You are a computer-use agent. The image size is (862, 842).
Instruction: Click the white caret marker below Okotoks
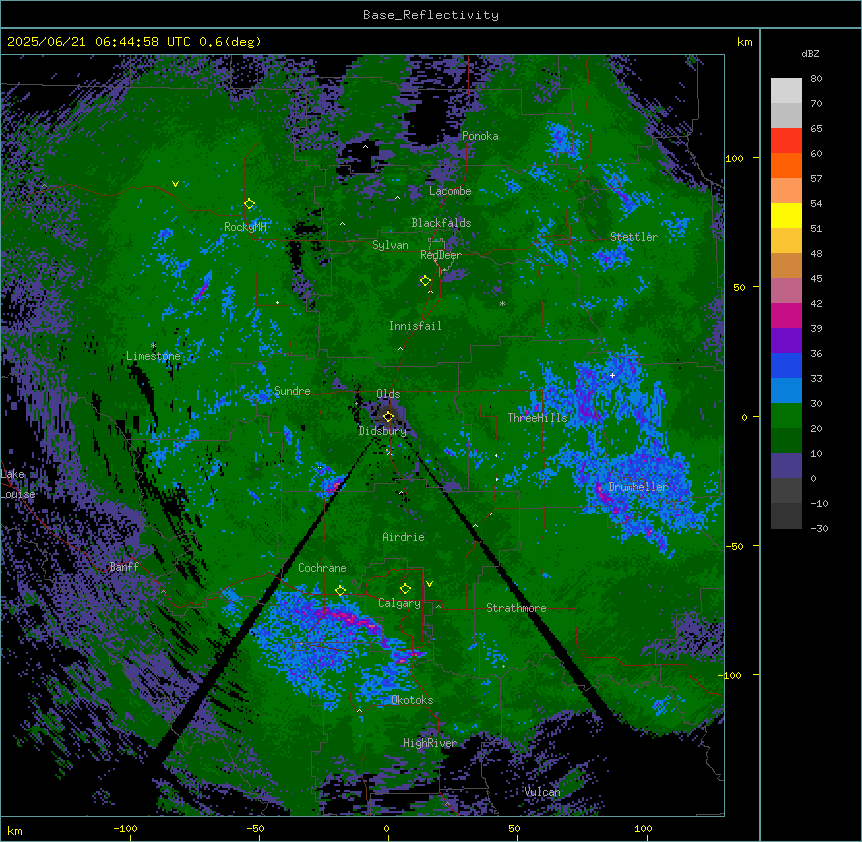click(x=360, y=711)
